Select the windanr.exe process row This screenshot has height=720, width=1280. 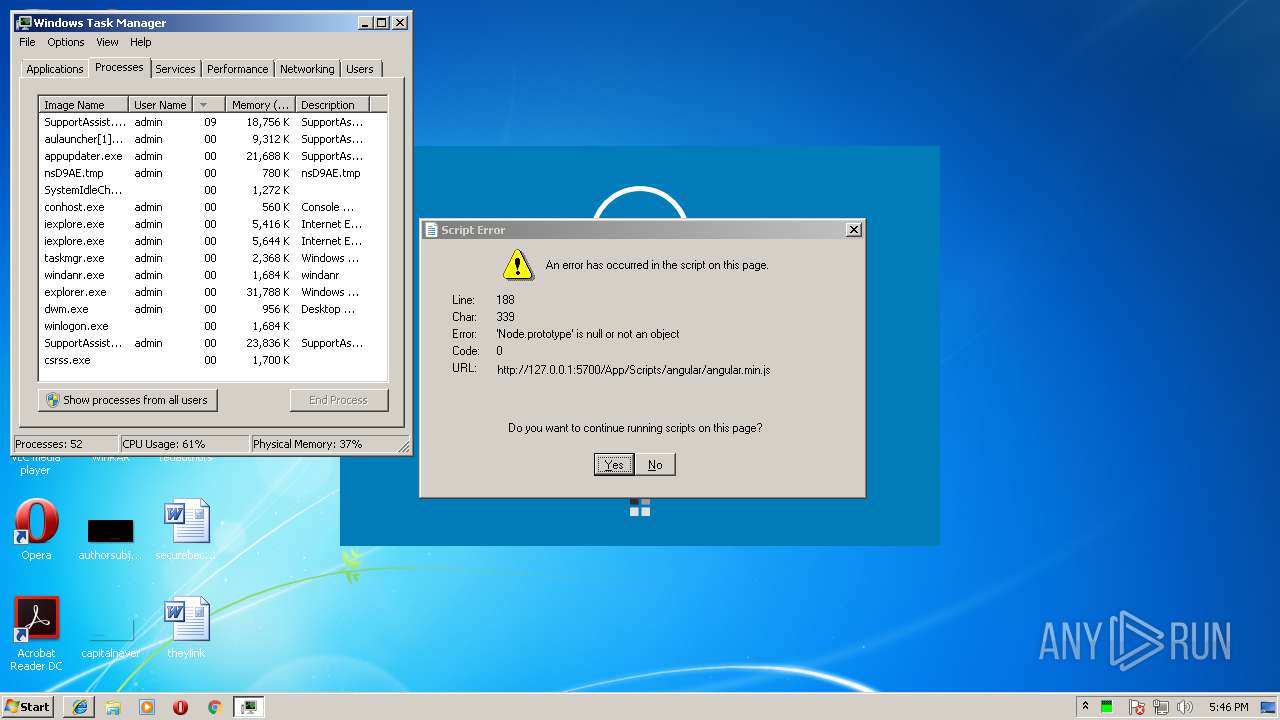click(213, 275)
